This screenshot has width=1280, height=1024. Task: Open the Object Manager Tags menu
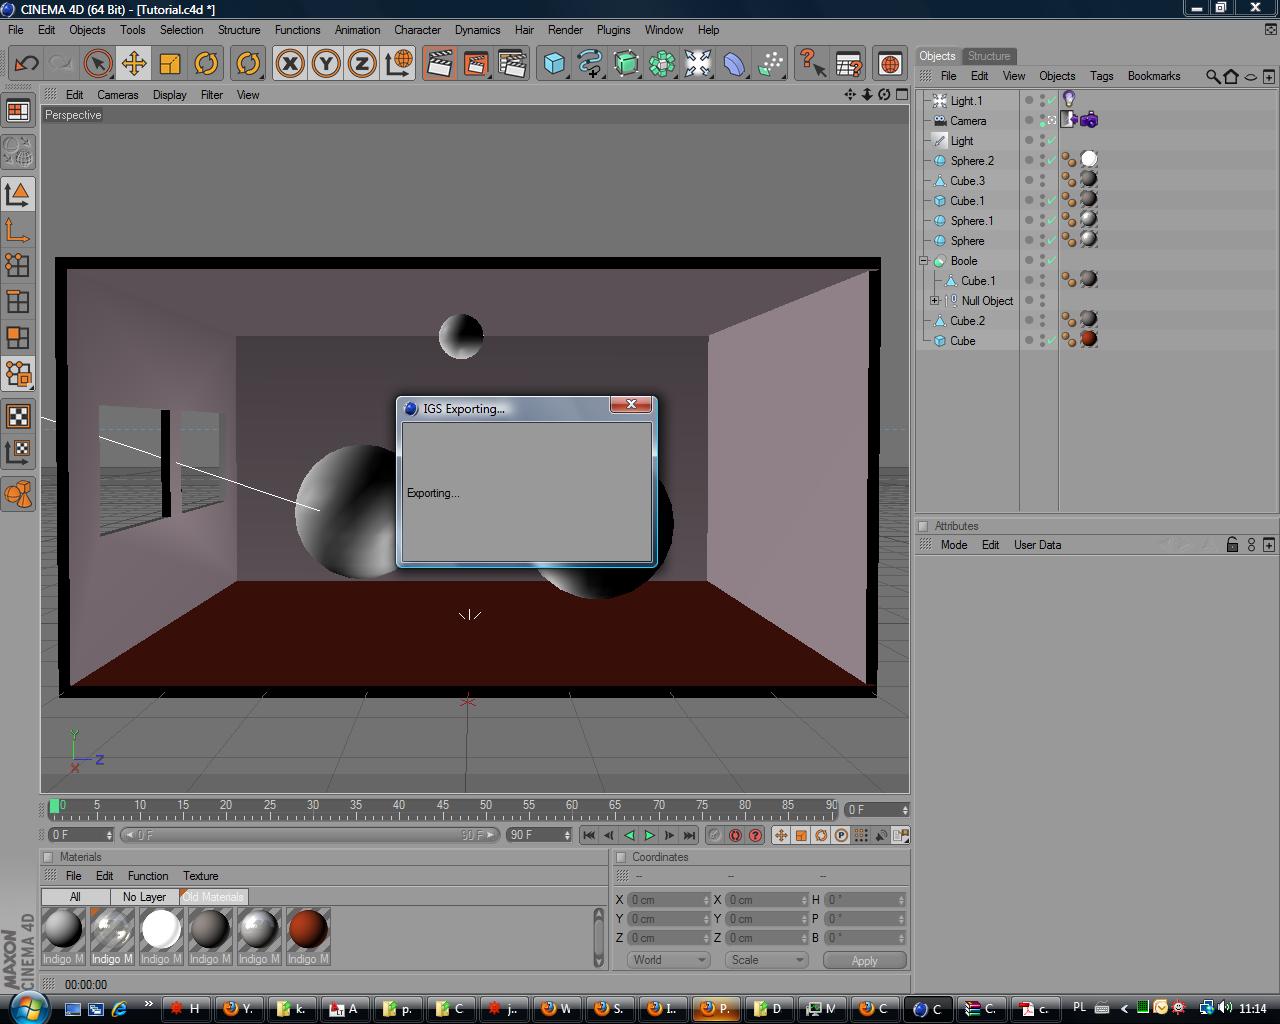(x=1101, y=76)
